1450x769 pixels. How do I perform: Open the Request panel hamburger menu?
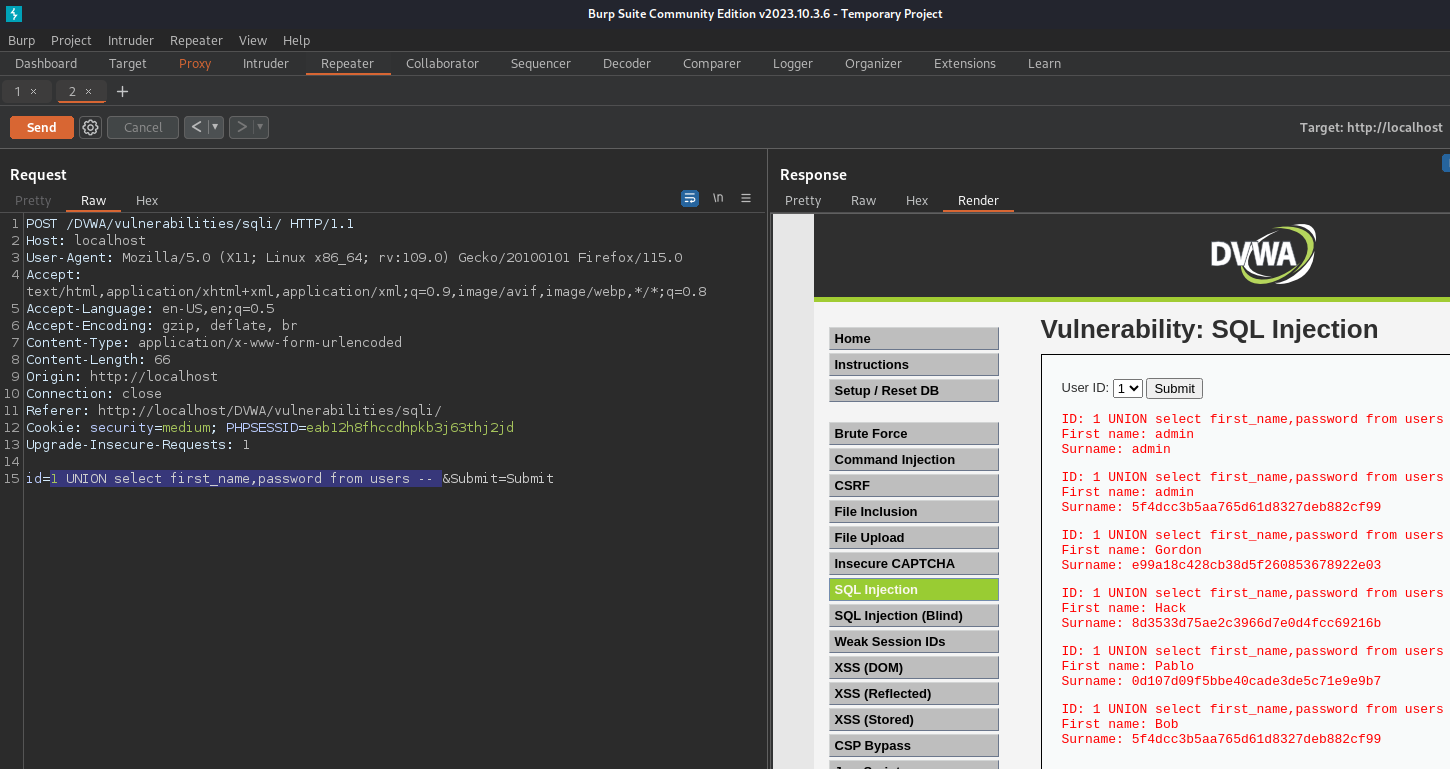[746, 198]
